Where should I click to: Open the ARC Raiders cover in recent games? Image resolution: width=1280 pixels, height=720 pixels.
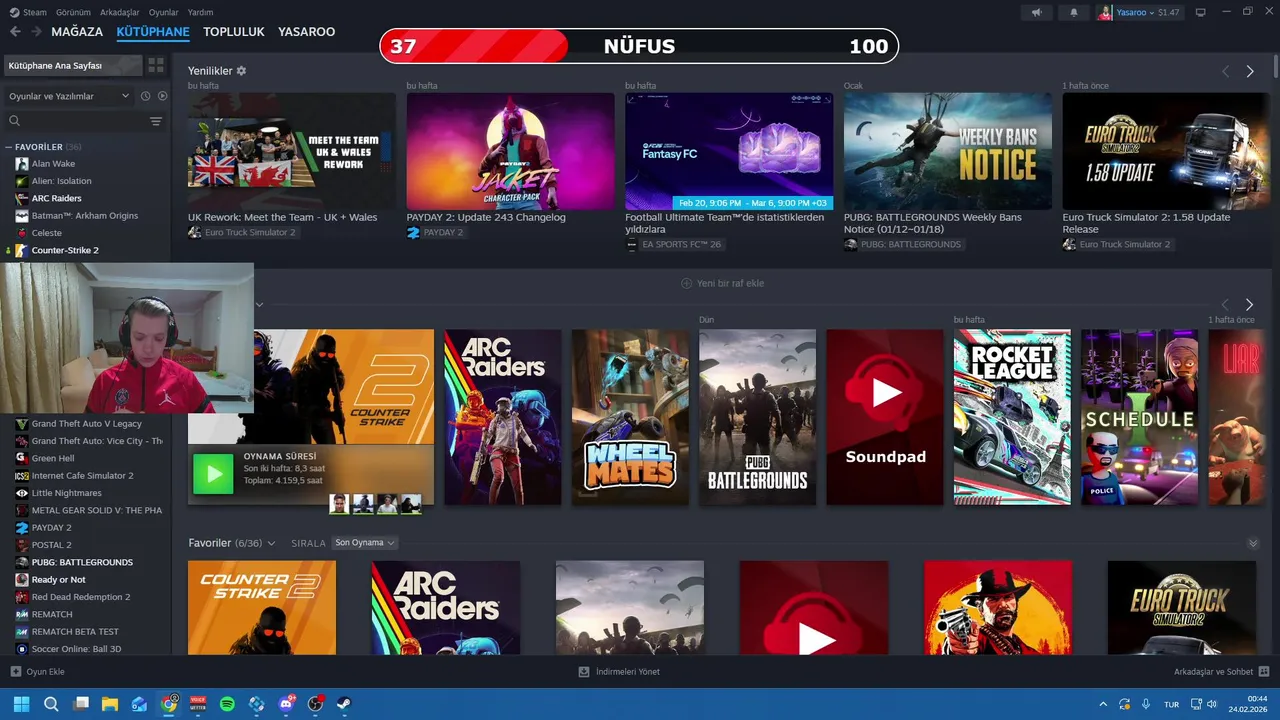(502, 417)
